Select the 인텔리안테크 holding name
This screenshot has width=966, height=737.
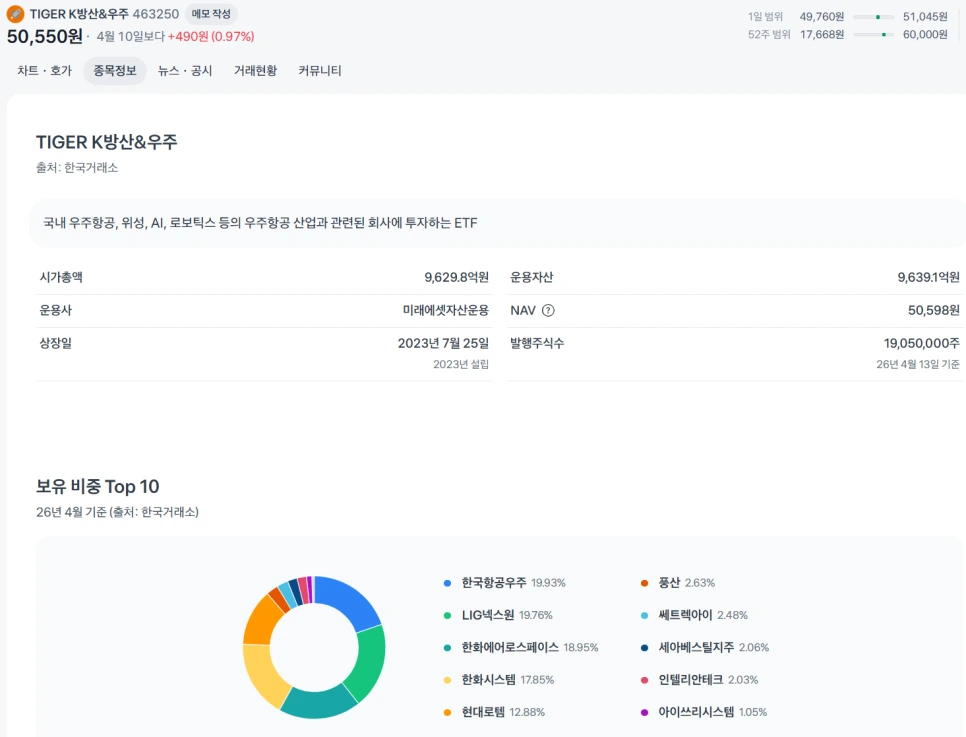[x=691, y=680]
